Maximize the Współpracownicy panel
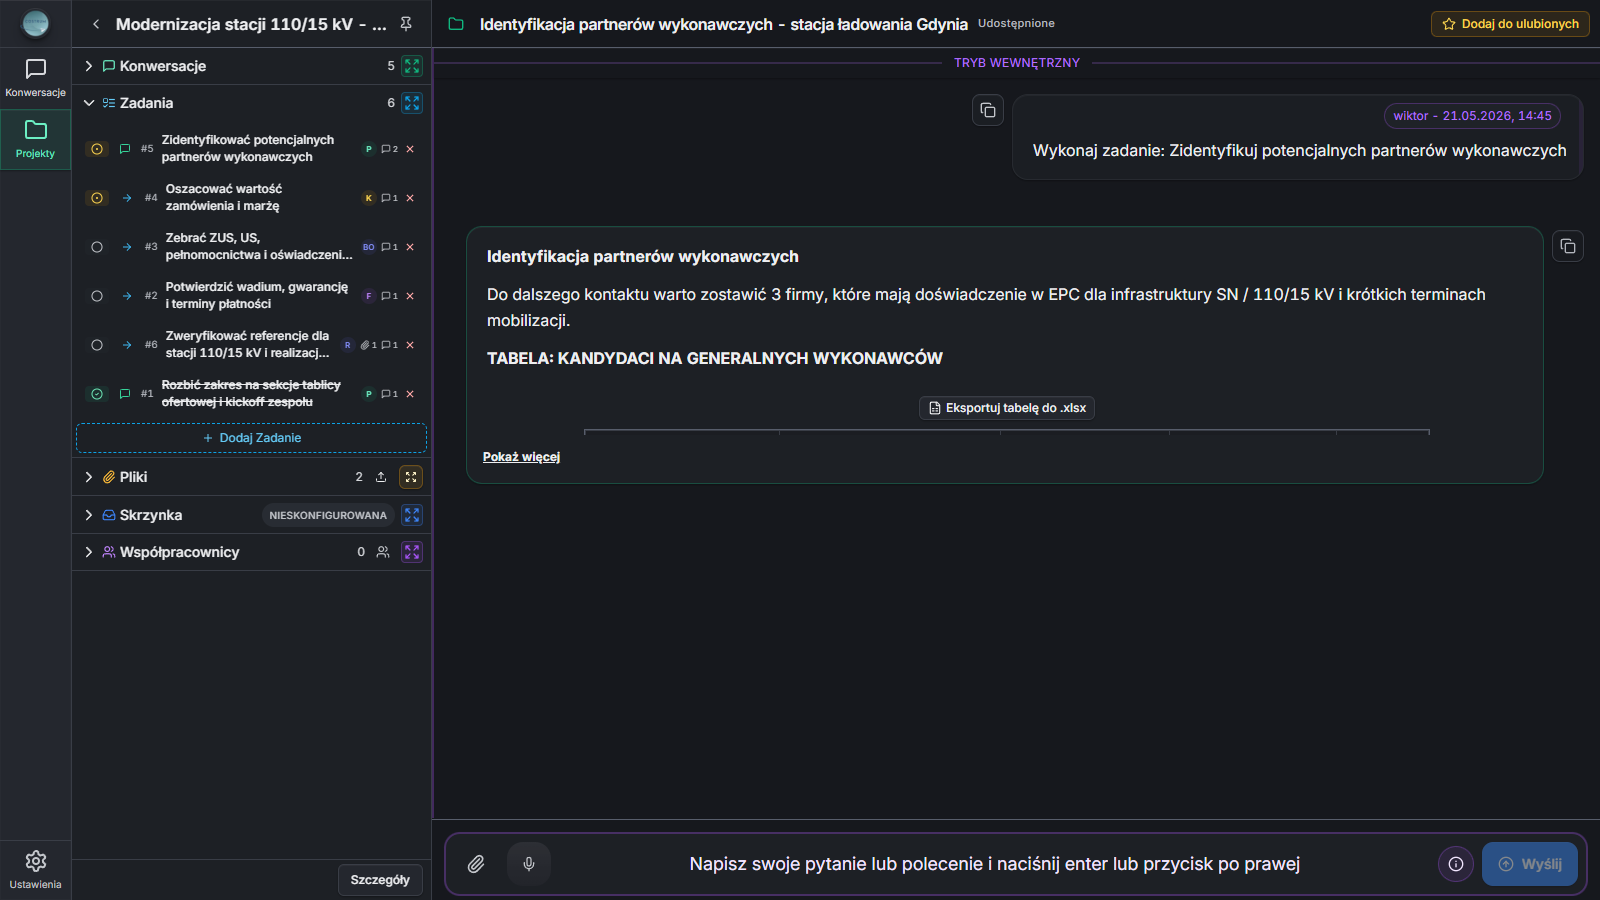The width and height of the screenshot is (1600, 900). 412,552
